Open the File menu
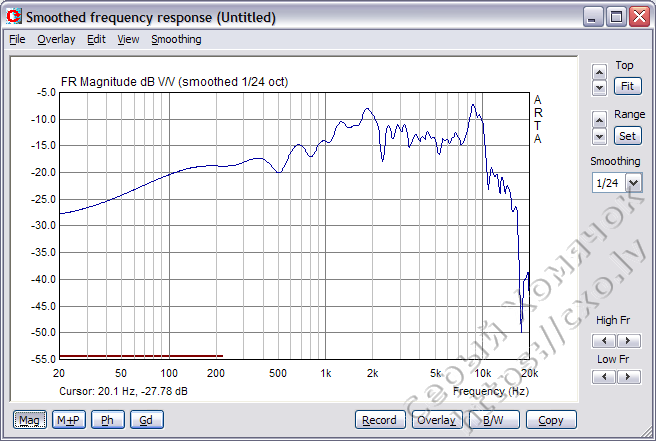This screenshot has width=656, height=441. tap(17, 39)
